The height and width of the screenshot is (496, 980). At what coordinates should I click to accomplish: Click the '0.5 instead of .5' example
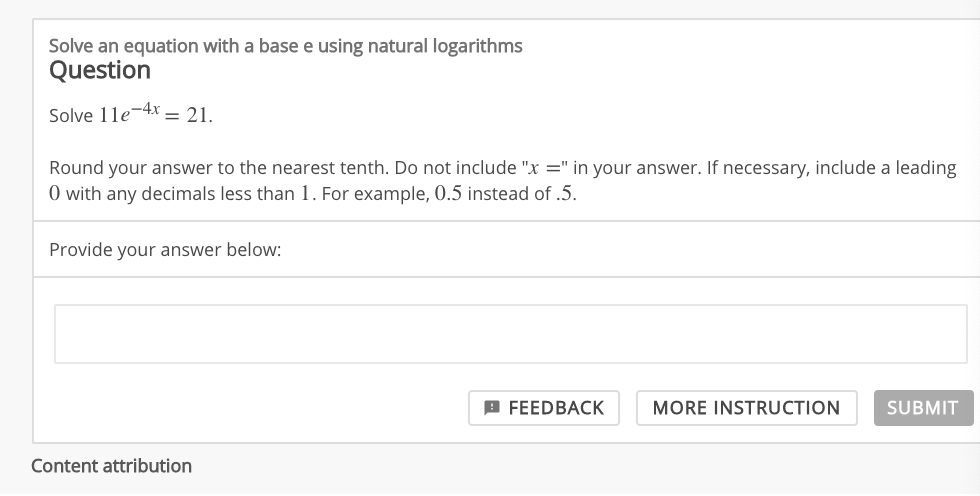point(509,193)
